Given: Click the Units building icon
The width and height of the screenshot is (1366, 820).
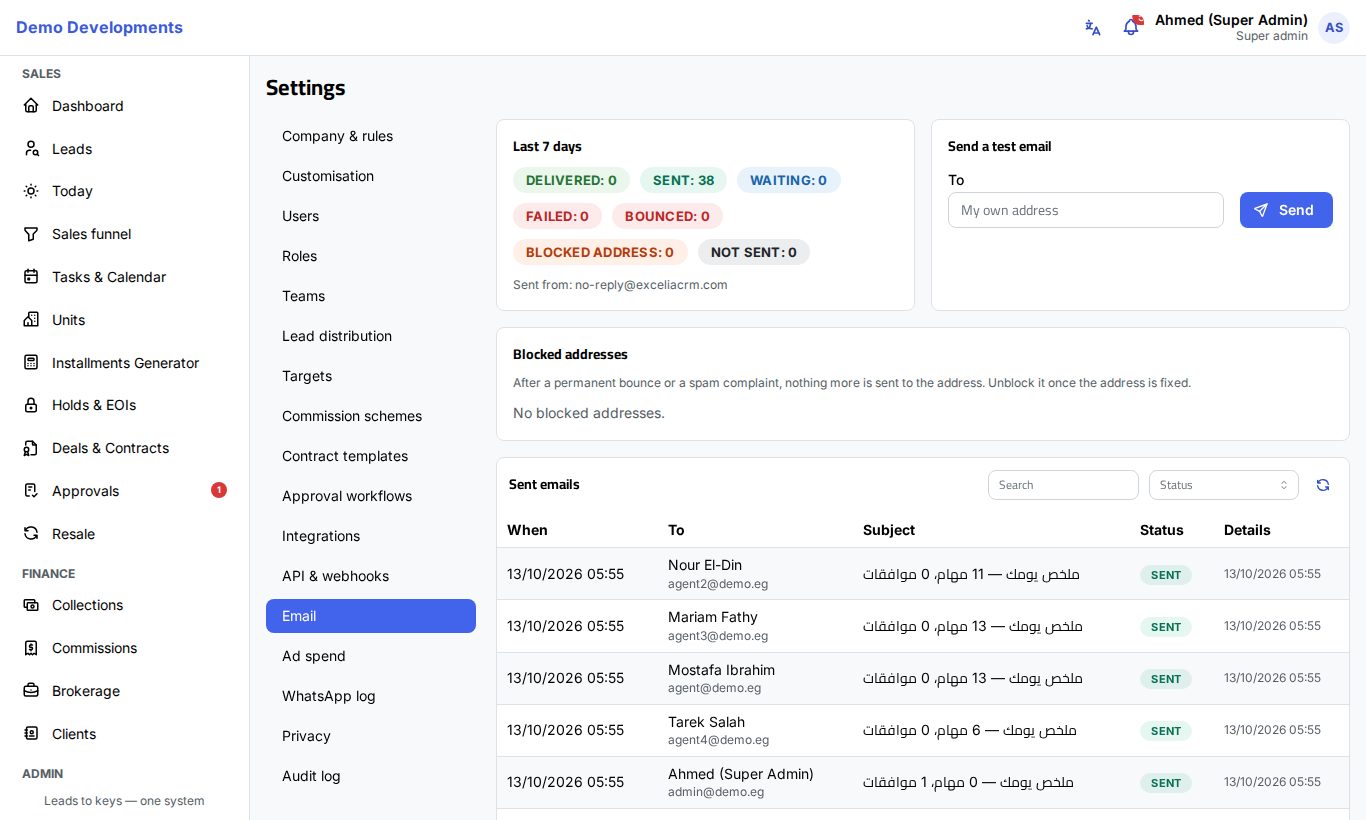Looking at the screenshot, I should (x=31, y=320).
